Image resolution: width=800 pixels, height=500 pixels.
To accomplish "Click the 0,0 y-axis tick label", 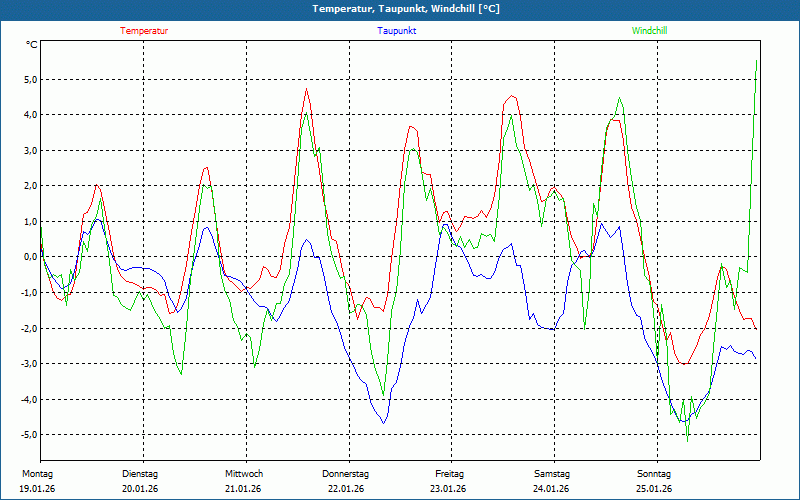I will coord(29,257).
